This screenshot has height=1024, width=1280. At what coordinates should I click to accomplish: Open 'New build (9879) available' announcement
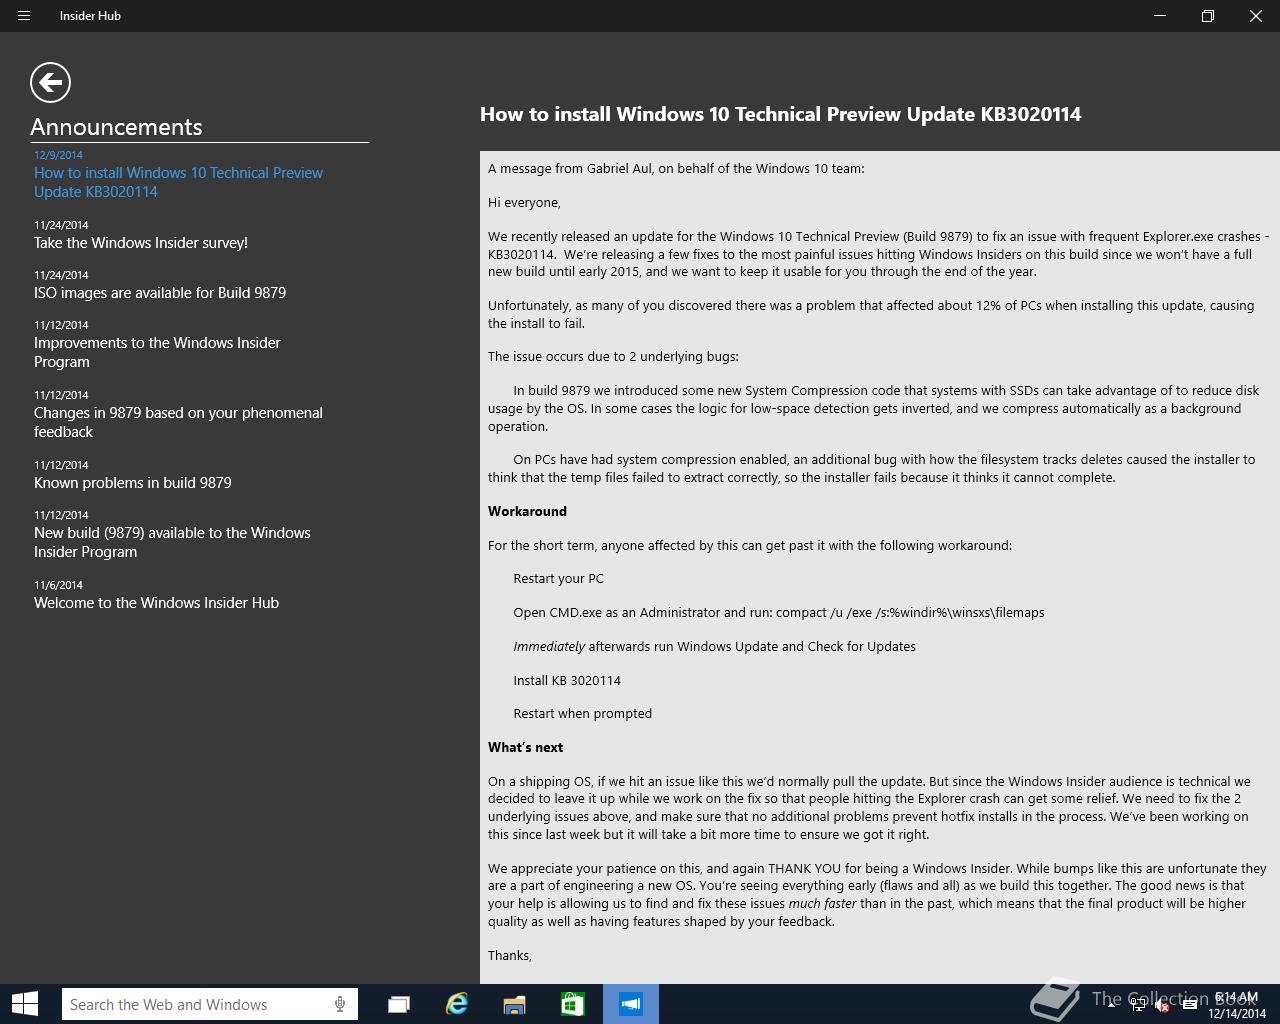click(172, 542)
